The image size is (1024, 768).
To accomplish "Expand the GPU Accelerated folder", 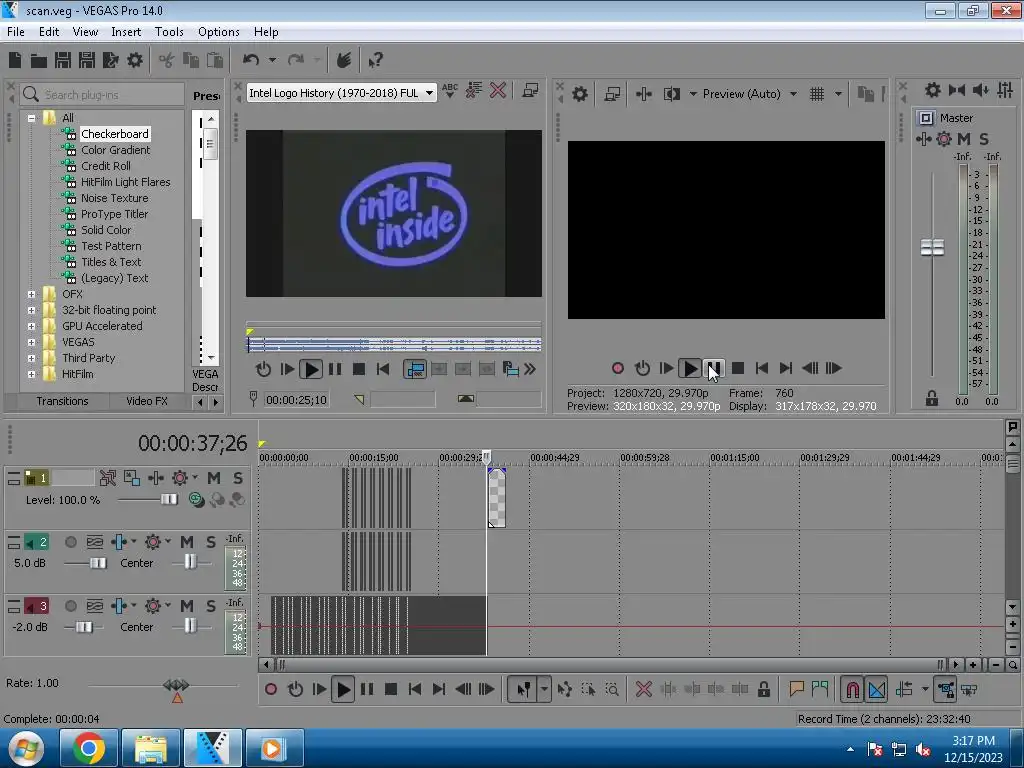I will point(31,327).
